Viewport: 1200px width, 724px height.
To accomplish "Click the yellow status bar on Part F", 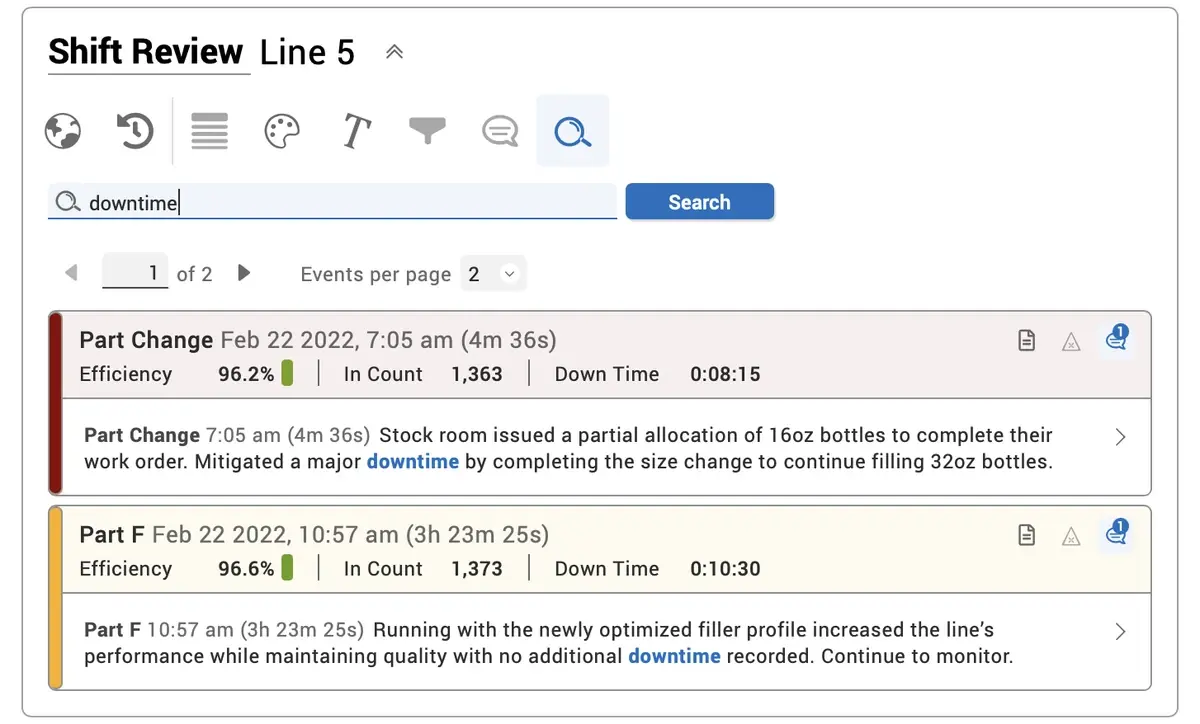I will click(56, 597).
